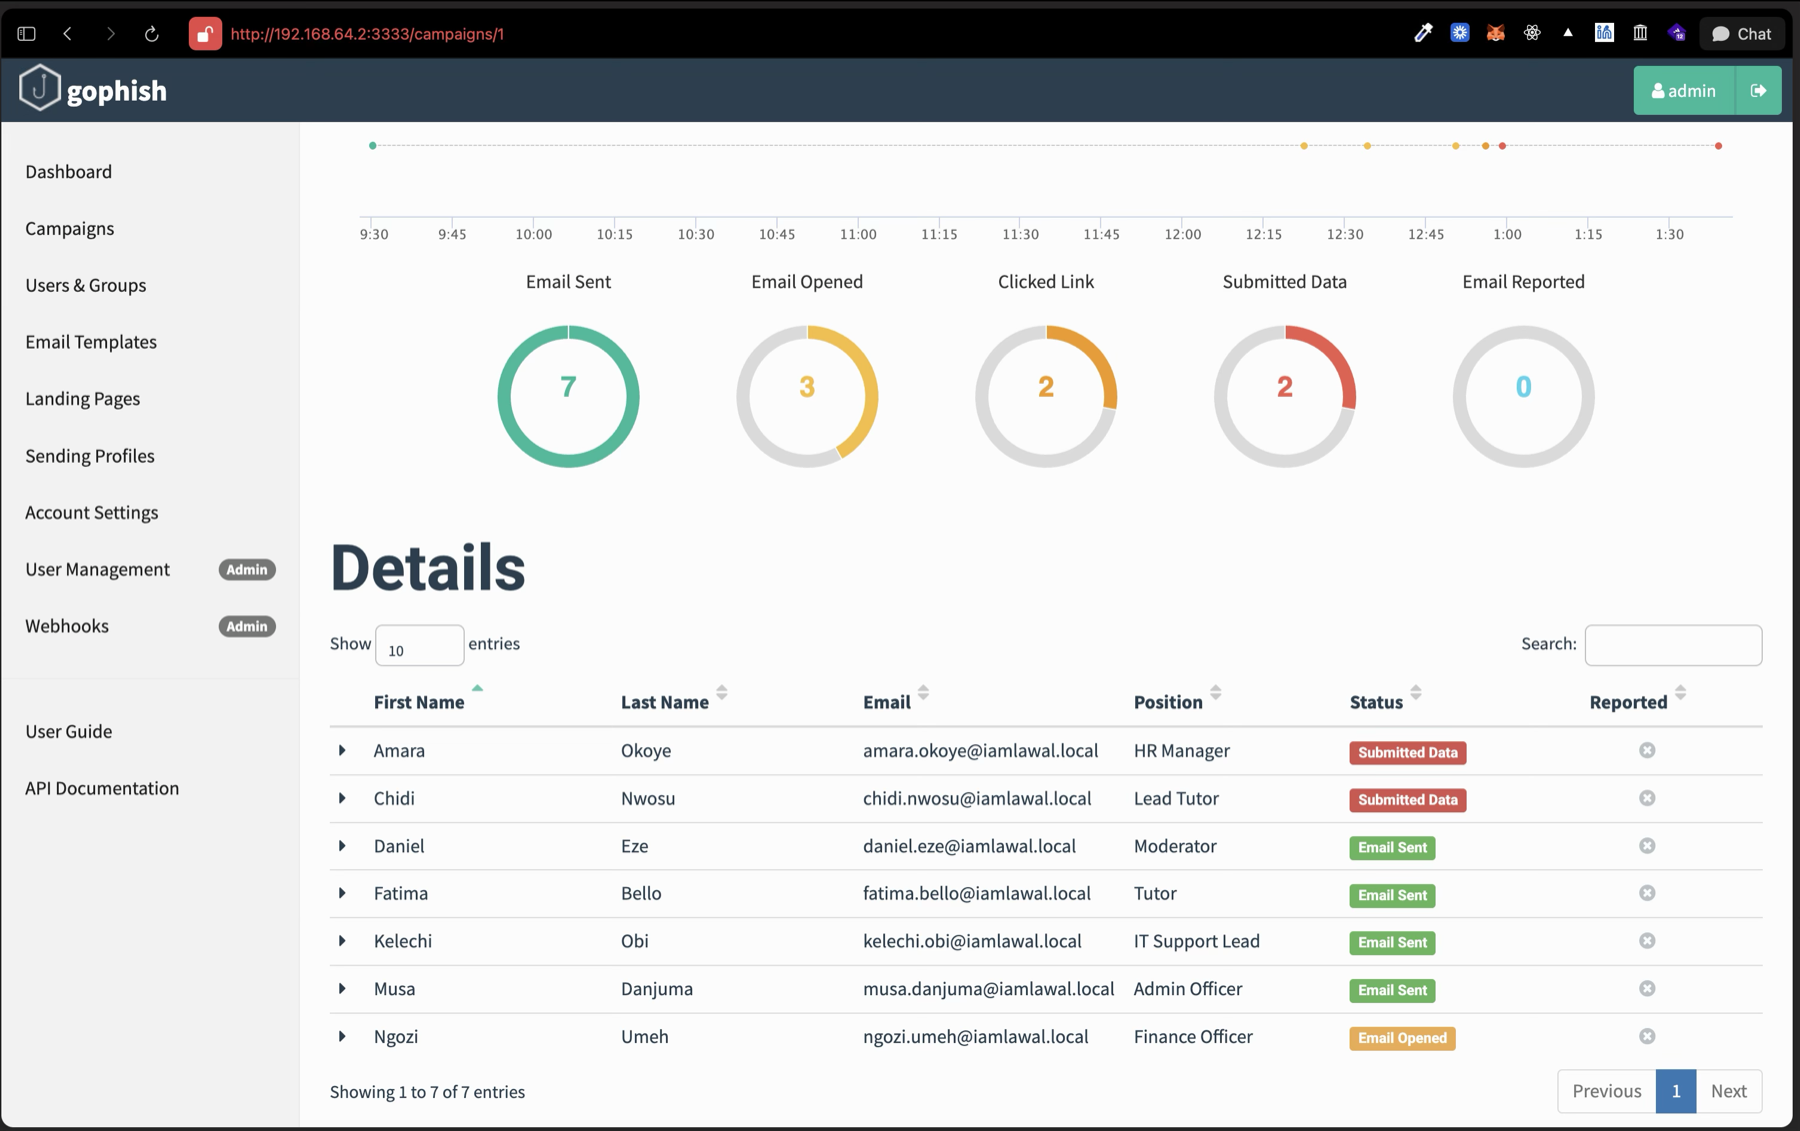Click the reported indicator icon for Daniel

(x=1647, y=846)
